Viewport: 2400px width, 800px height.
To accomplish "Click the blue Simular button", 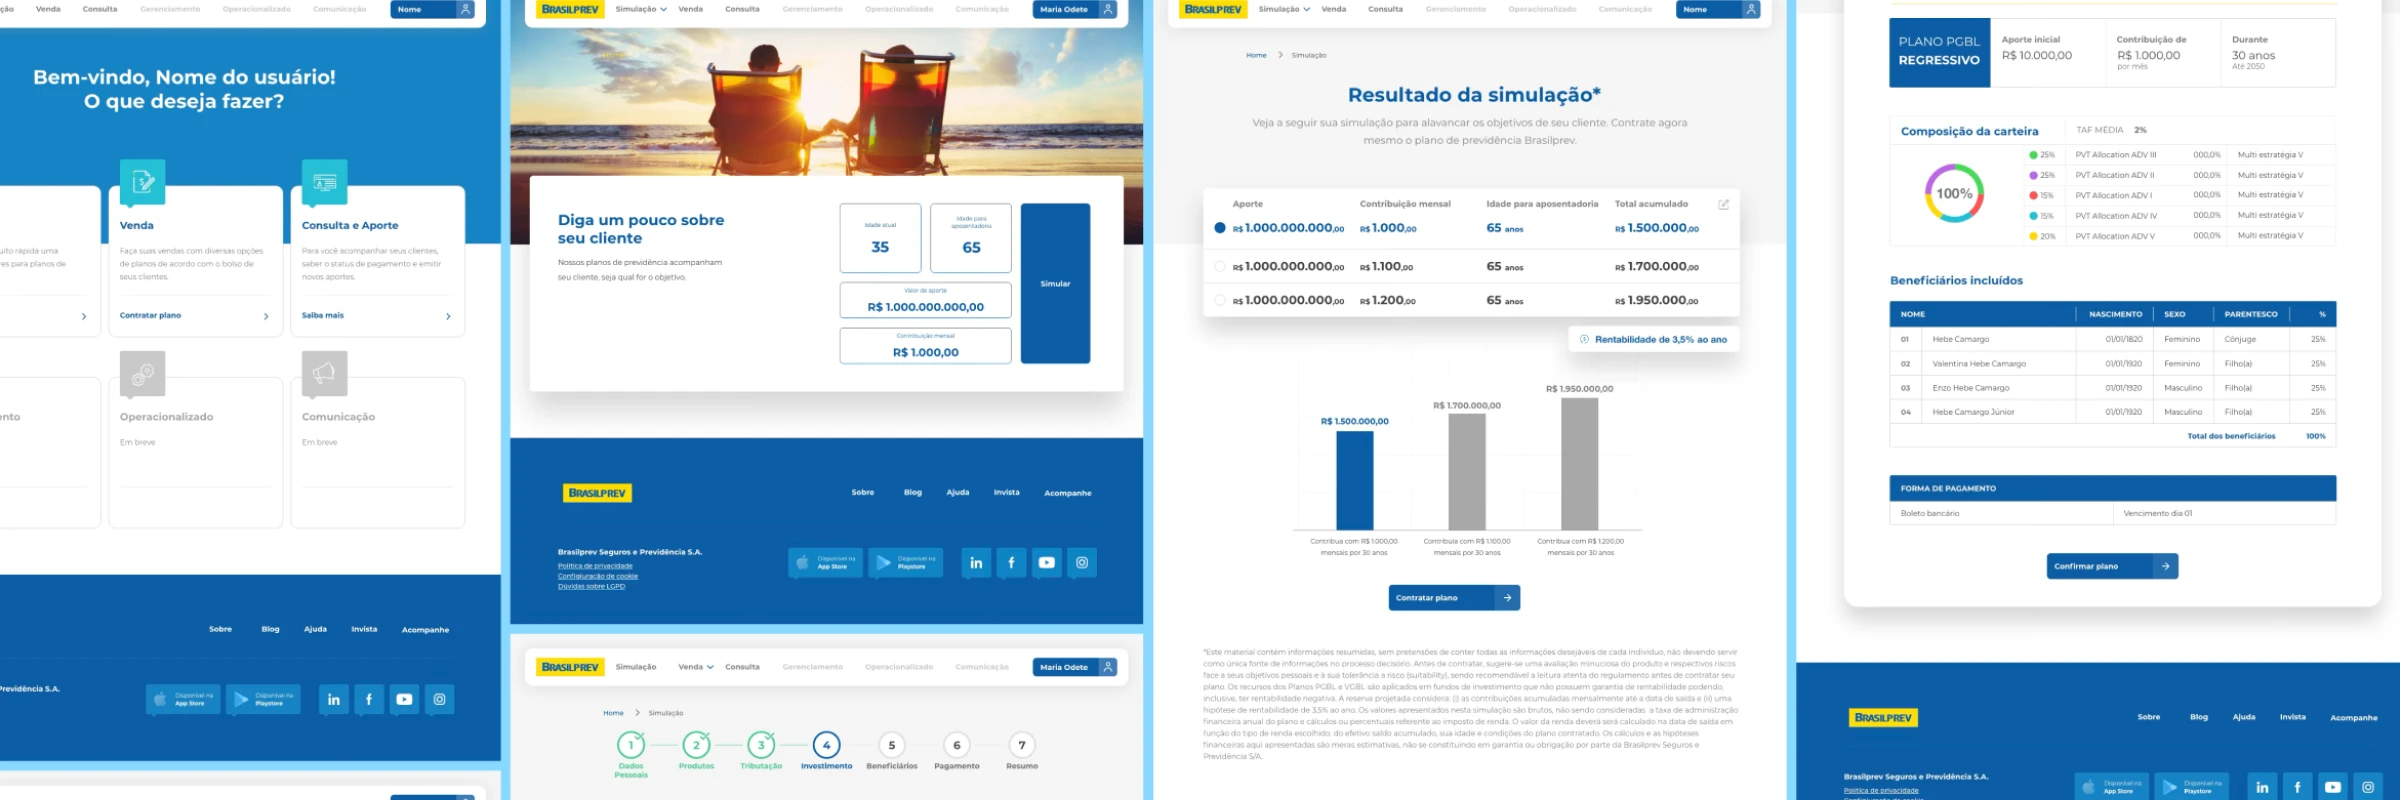I will (1055, 283).
